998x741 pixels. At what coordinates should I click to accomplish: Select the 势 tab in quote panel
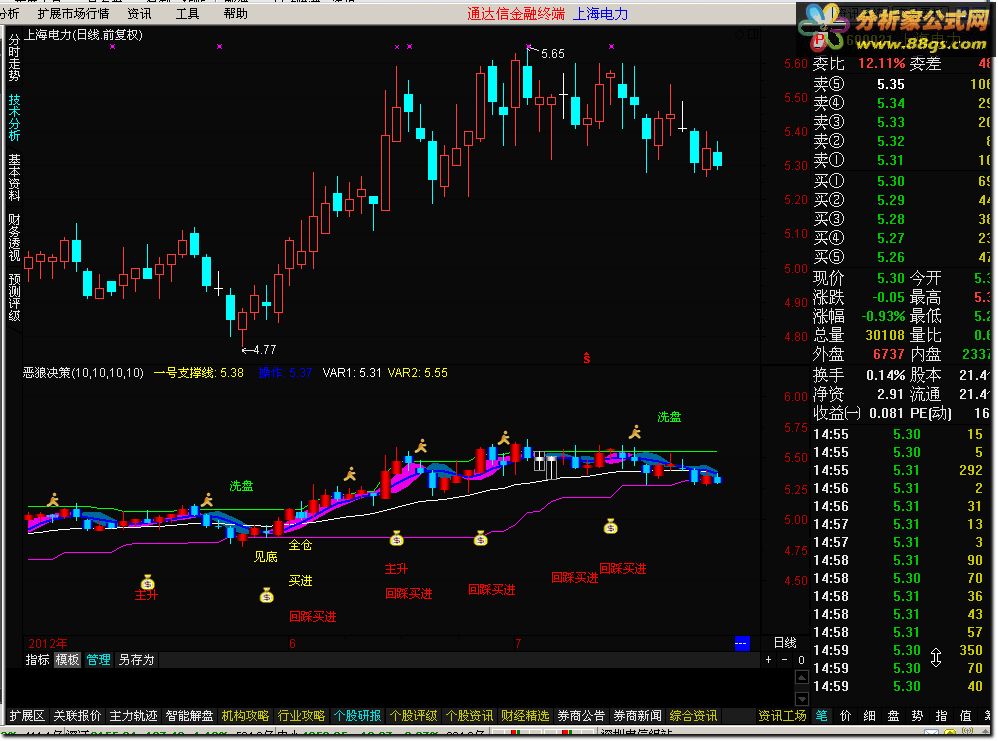917,716
